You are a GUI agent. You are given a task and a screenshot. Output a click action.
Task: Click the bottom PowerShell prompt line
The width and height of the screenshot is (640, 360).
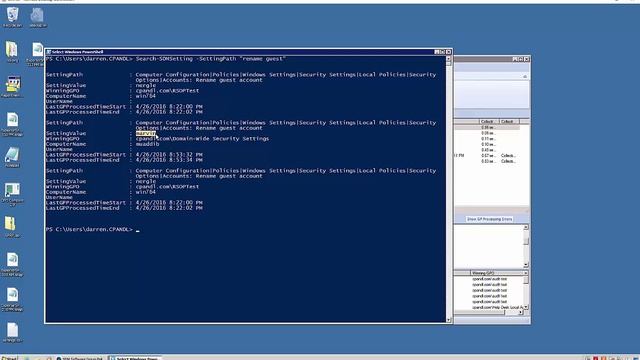[93, 229]
